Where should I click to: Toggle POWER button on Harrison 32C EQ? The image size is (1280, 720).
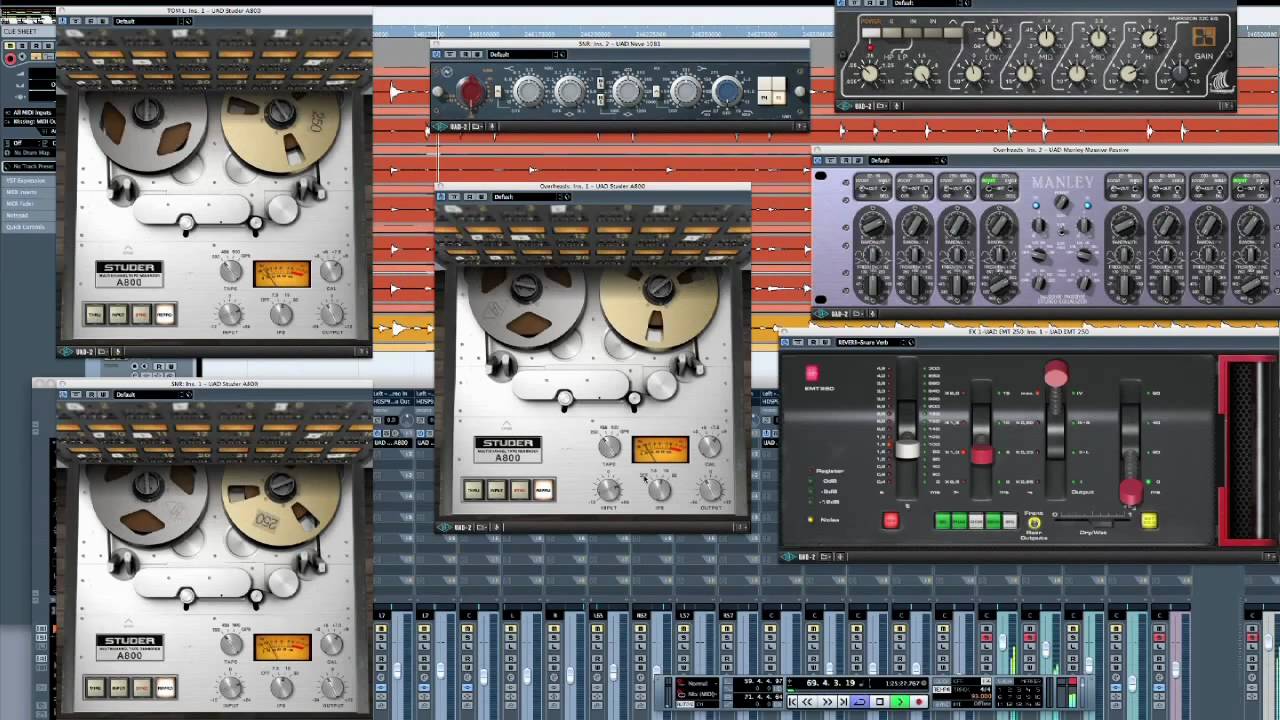pos(870,31)
